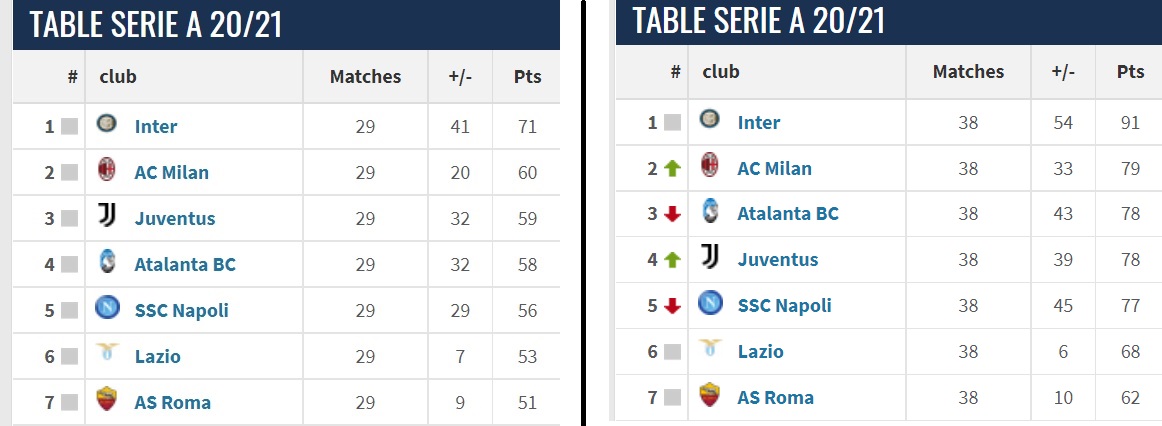Click Atalanta BC crest in right table

[x=709, y=213]
